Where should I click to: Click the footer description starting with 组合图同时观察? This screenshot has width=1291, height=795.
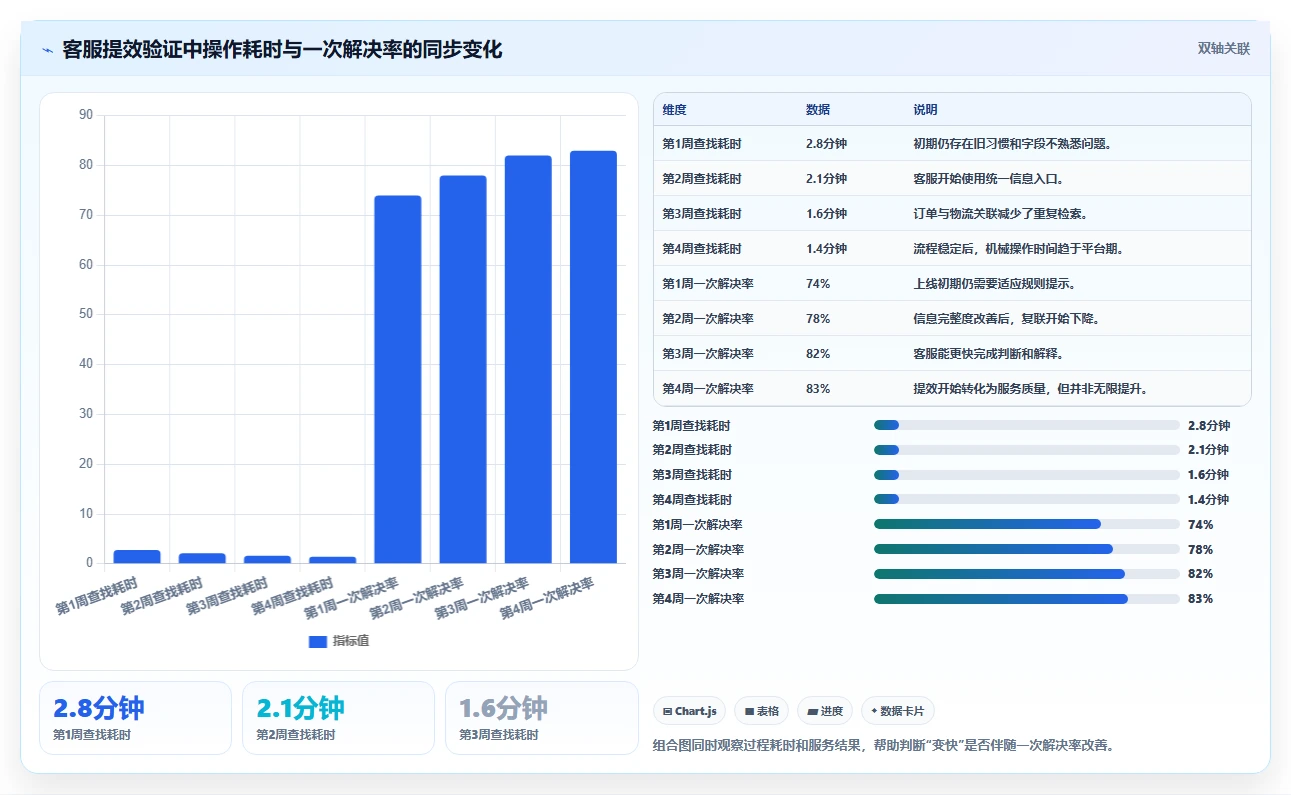pos(883,745)
